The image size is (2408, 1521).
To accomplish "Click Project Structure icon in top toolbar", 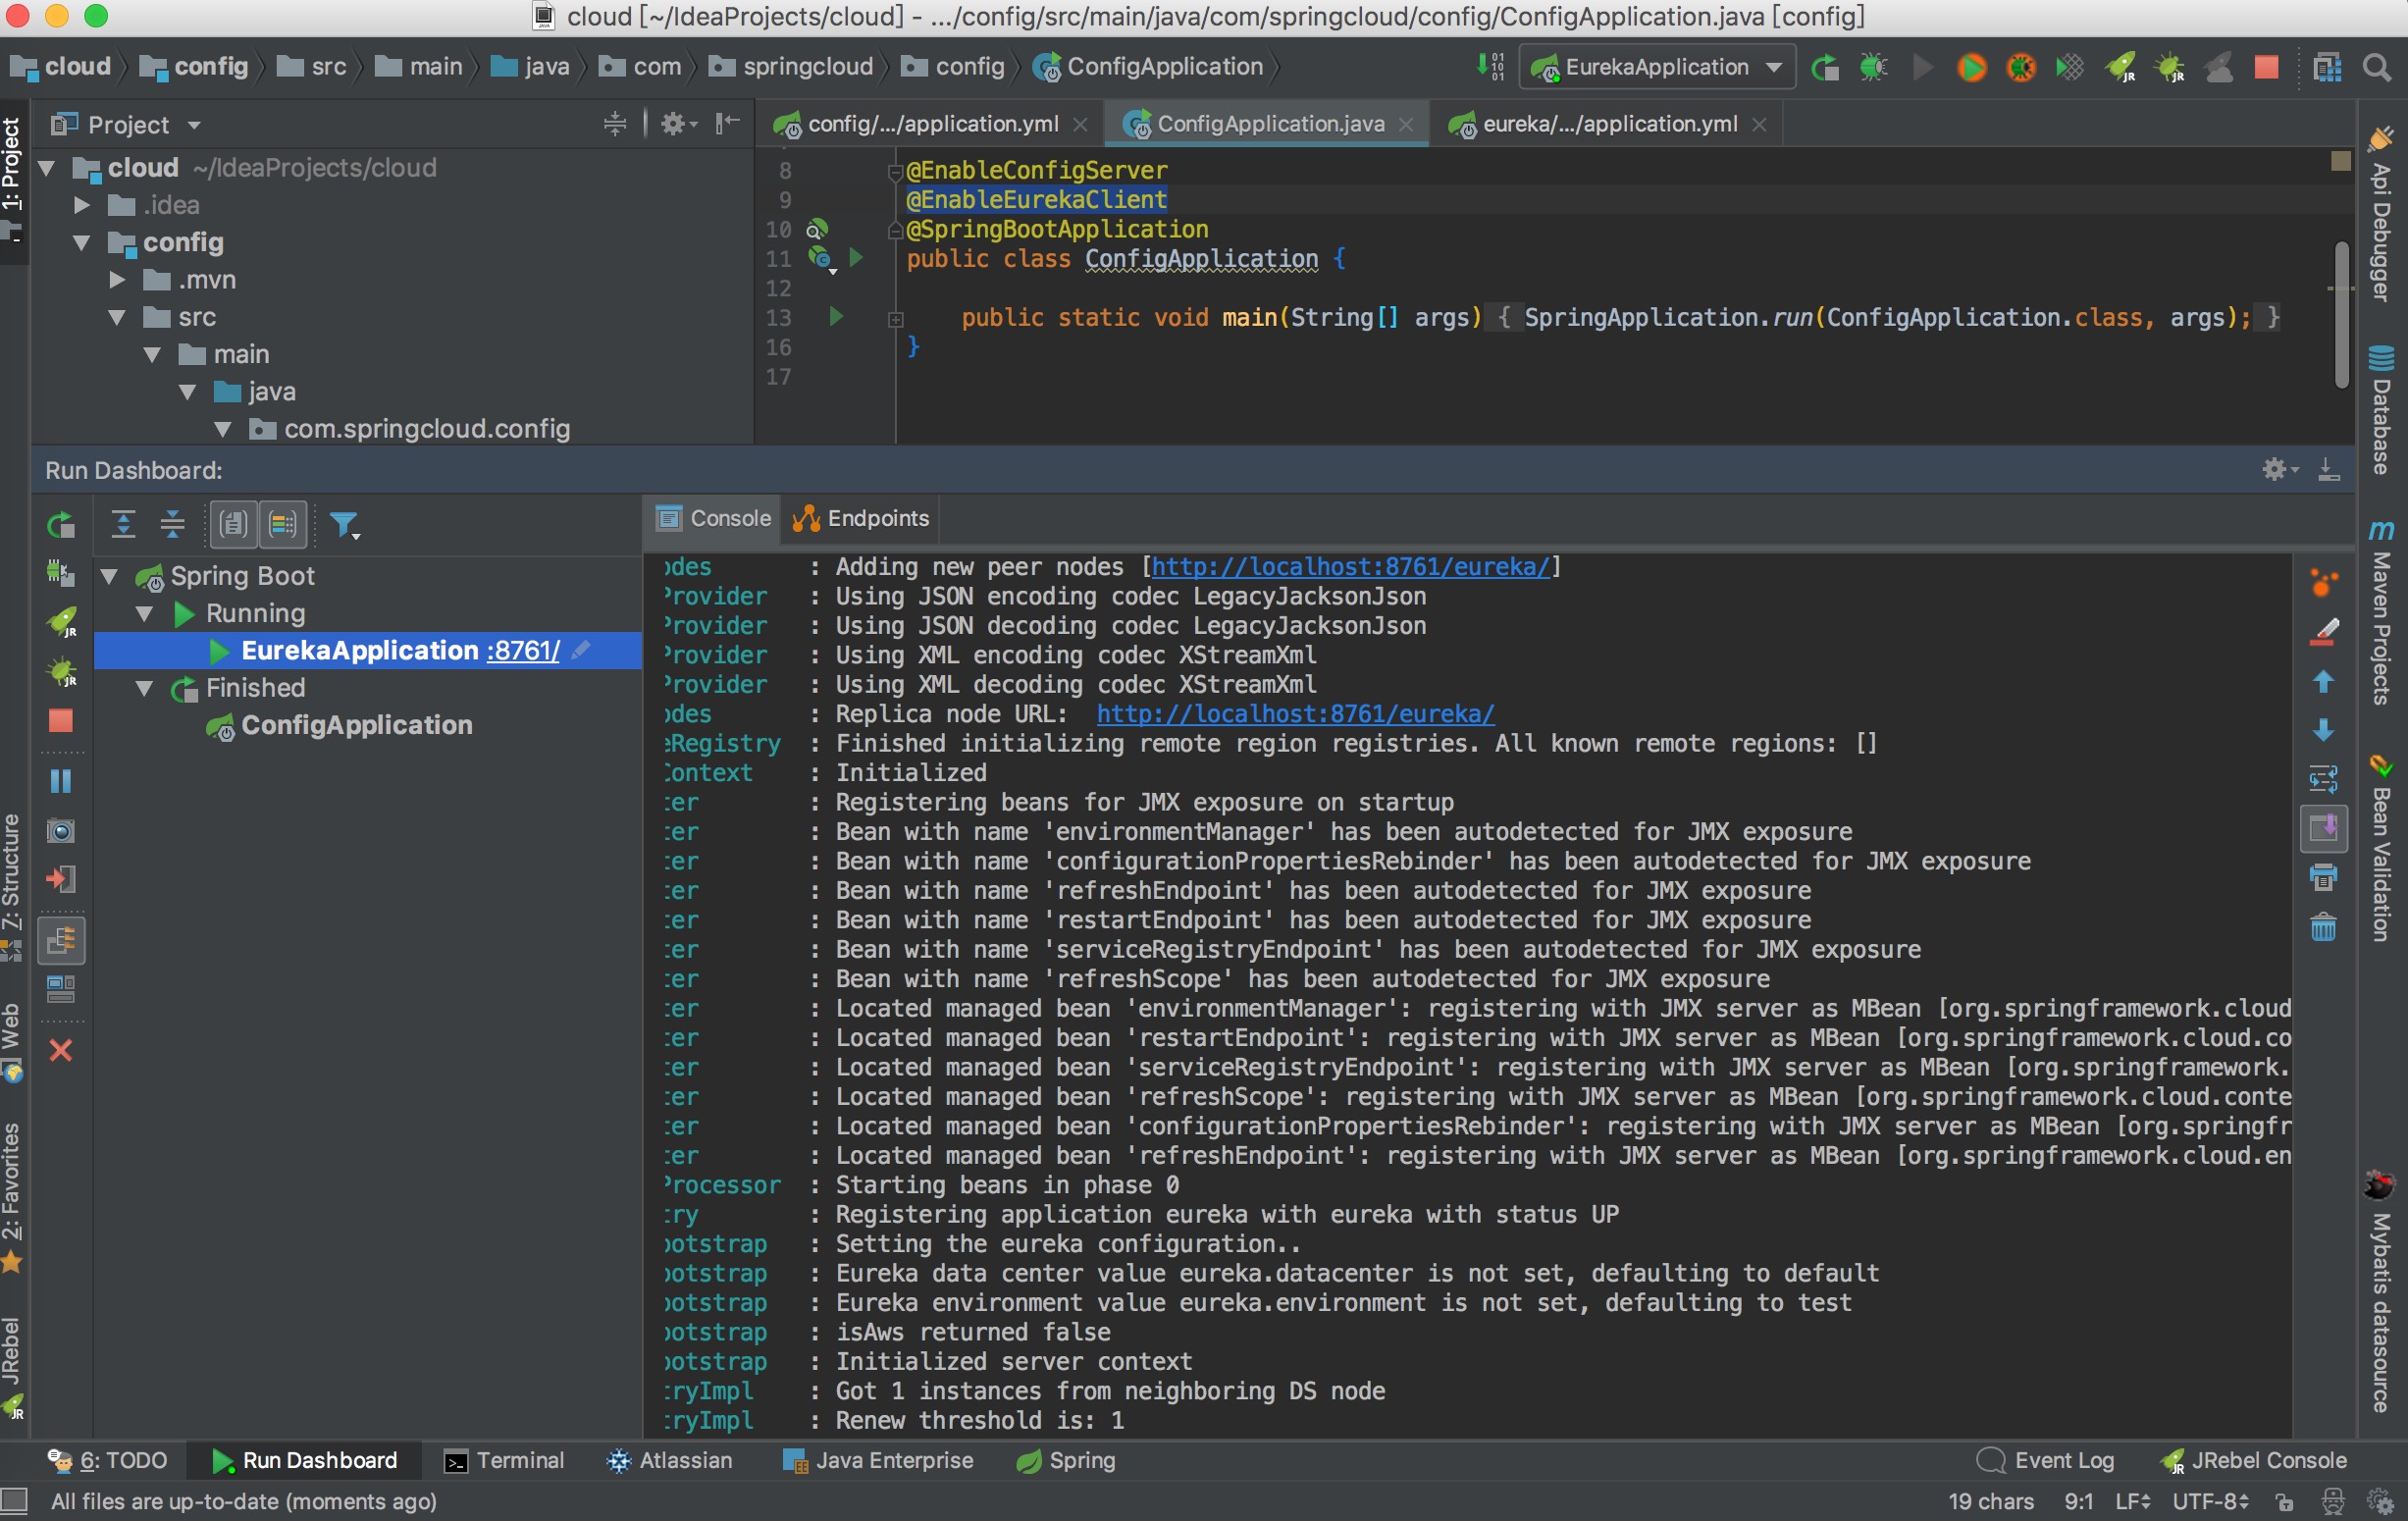I will (2327, 67).
